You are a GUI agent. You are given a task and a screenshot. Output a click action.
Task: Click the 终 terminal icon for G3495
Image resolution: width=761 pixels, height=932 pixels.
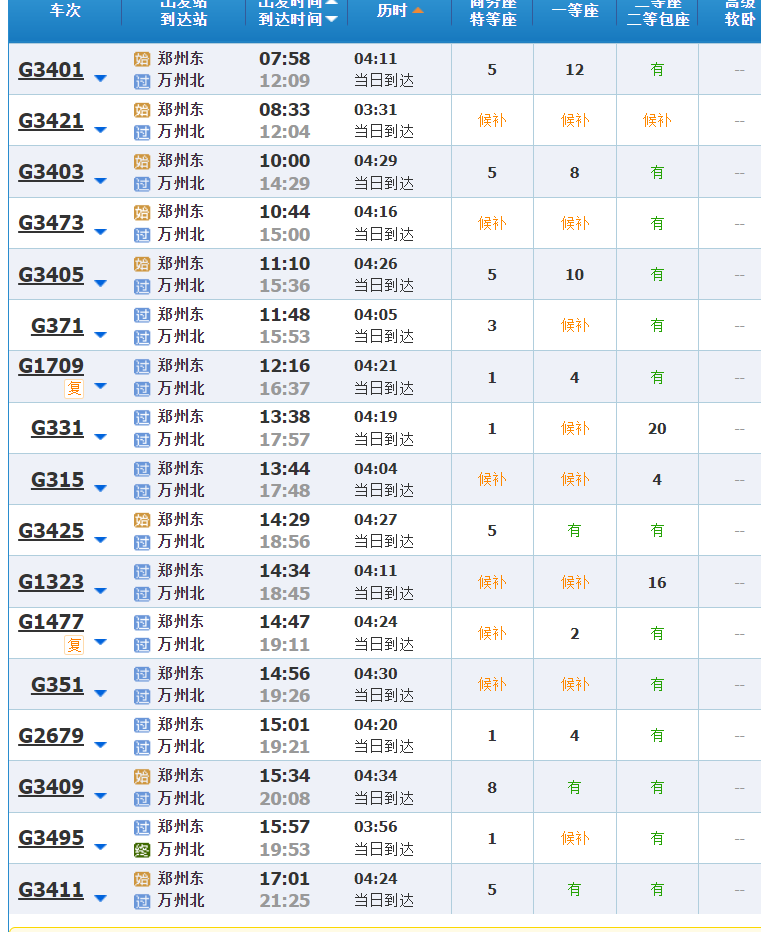click(142, 850)
